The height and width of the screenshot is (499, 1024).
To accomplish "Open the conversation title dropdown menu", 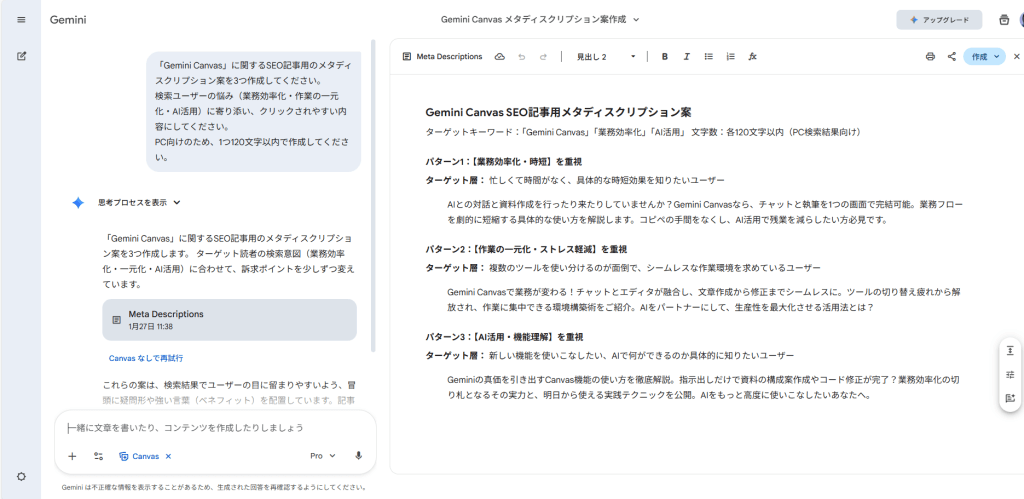I will (x=540, y=19).
